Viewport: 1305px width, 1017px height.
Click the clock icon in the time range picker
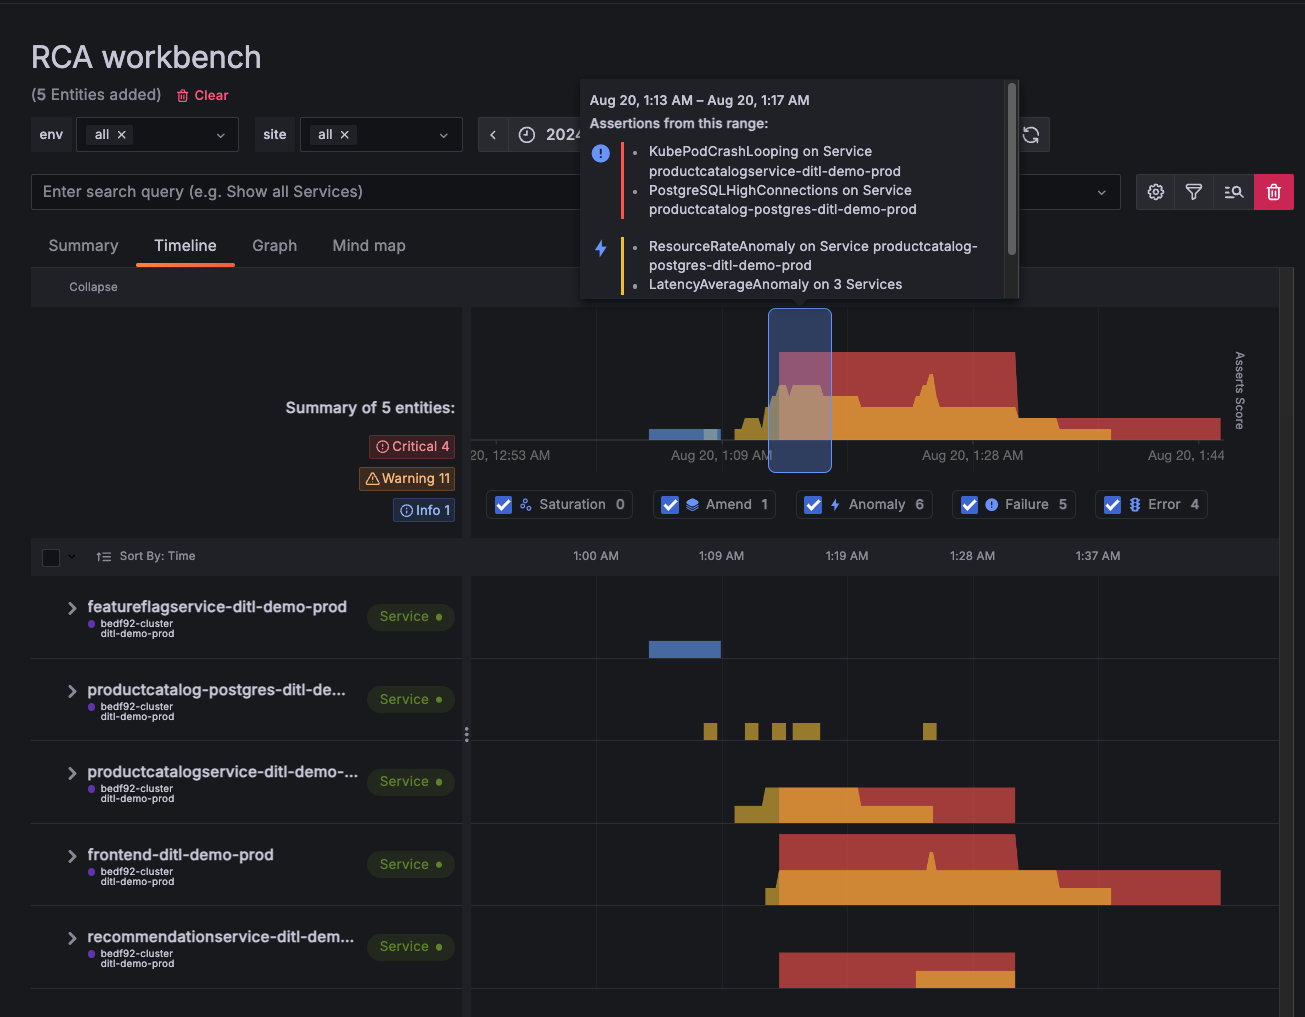tap(525, 134)
